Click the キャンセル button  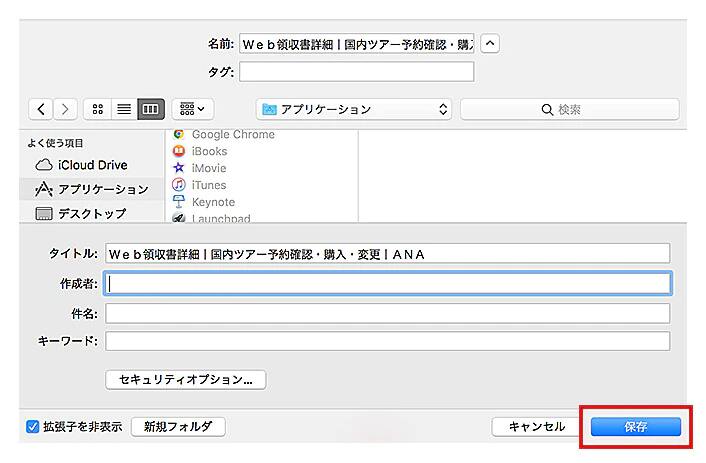537,427
